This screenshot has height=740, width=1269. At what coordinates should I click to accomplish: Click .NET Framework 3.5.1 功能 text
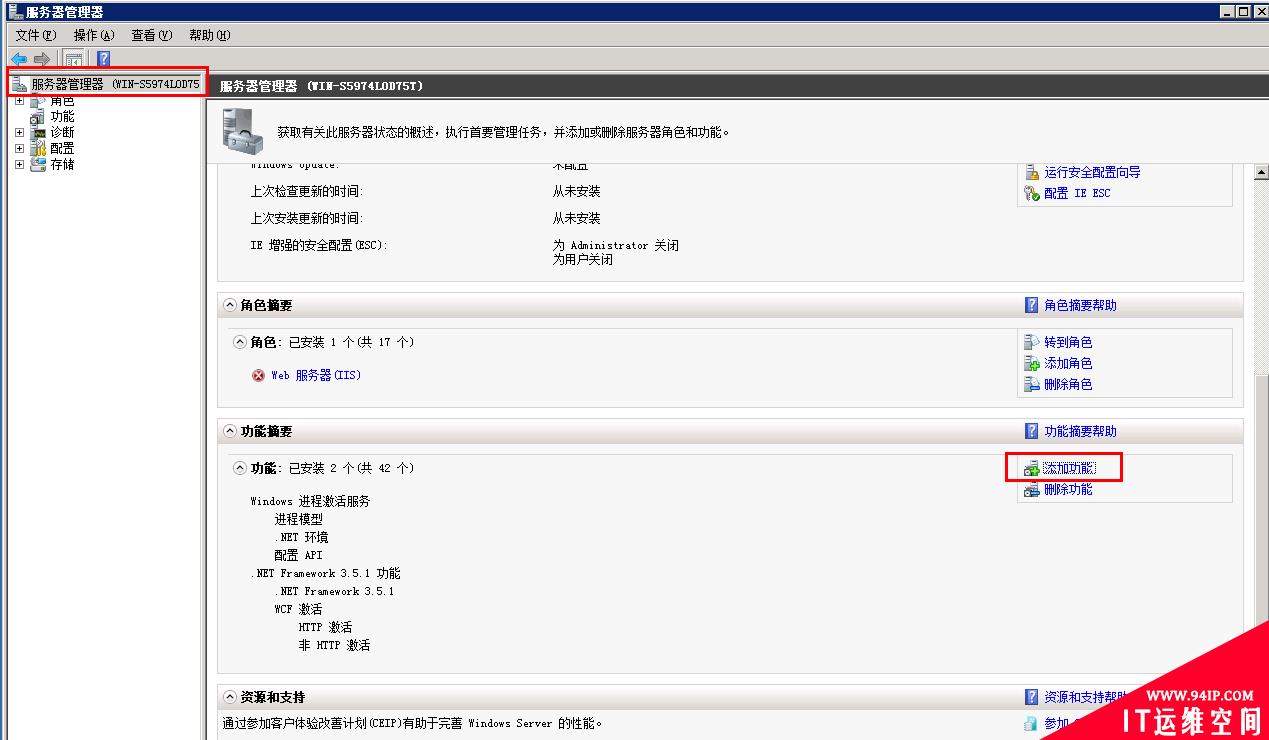[x=325, y=573]
